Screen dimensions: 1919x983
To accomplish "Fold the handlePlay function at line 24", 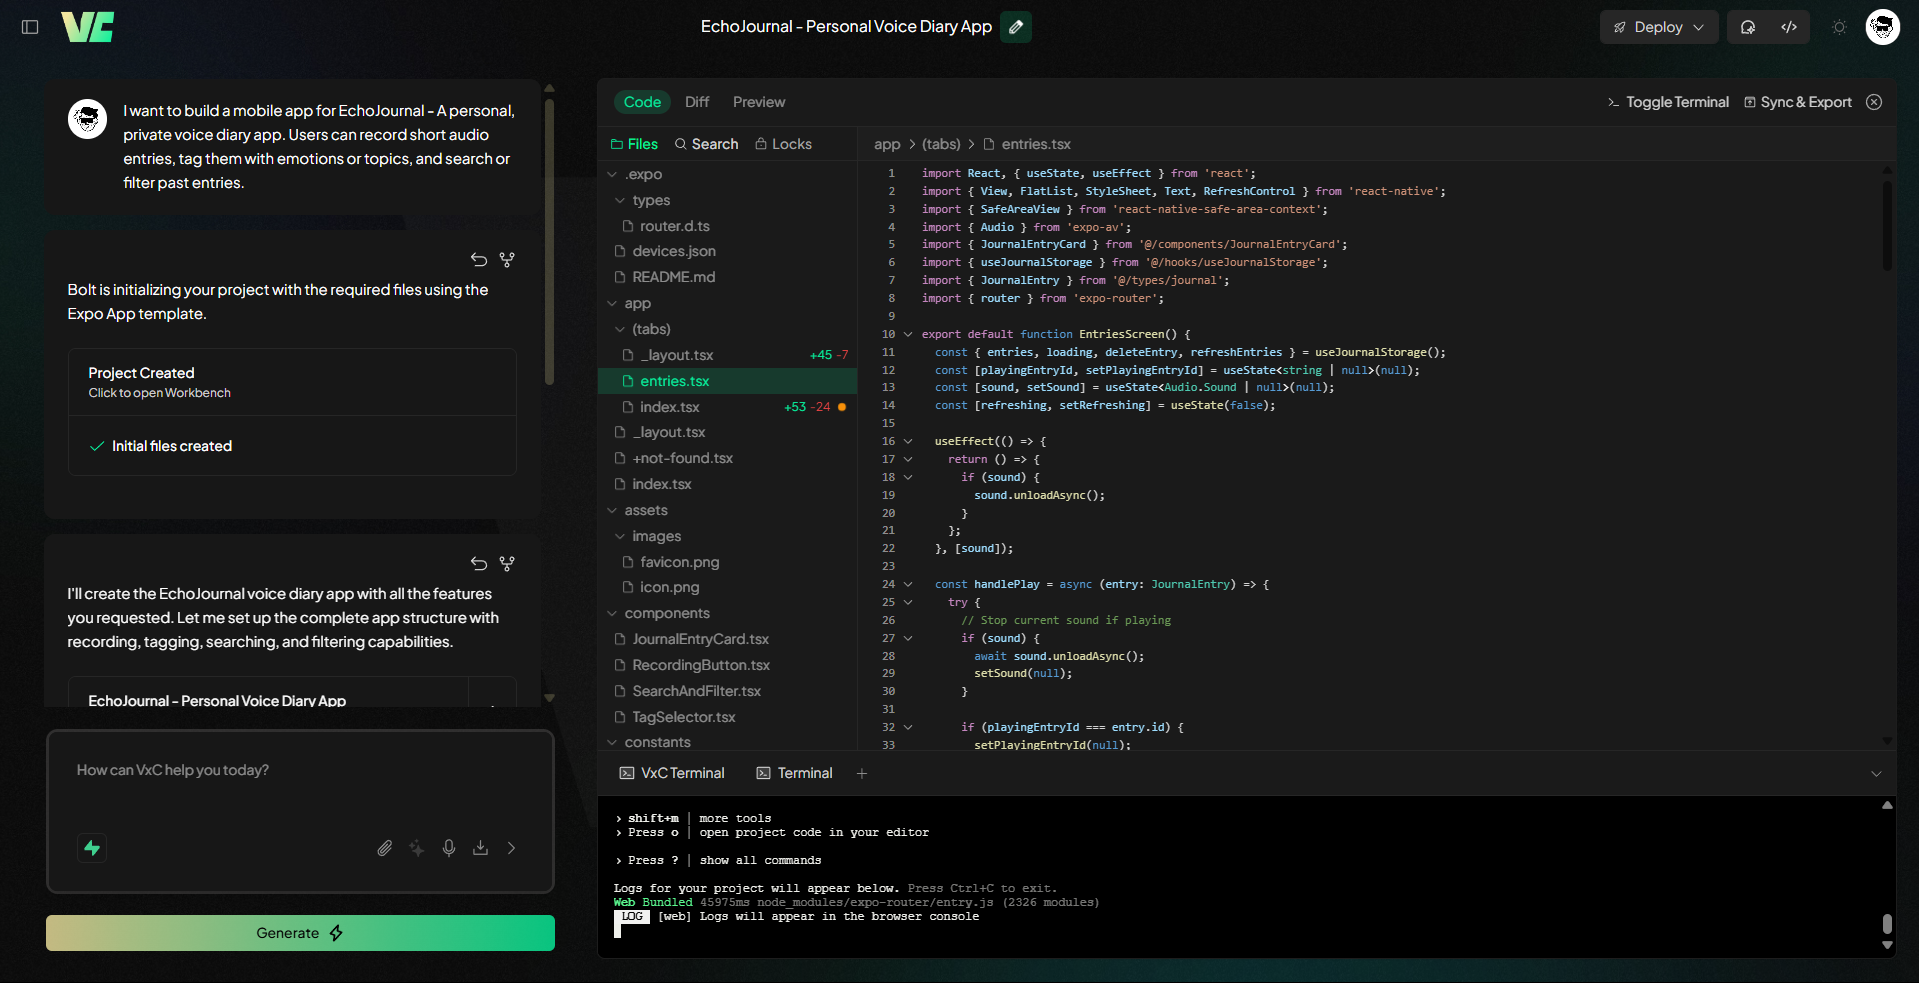I will [908, 584].
